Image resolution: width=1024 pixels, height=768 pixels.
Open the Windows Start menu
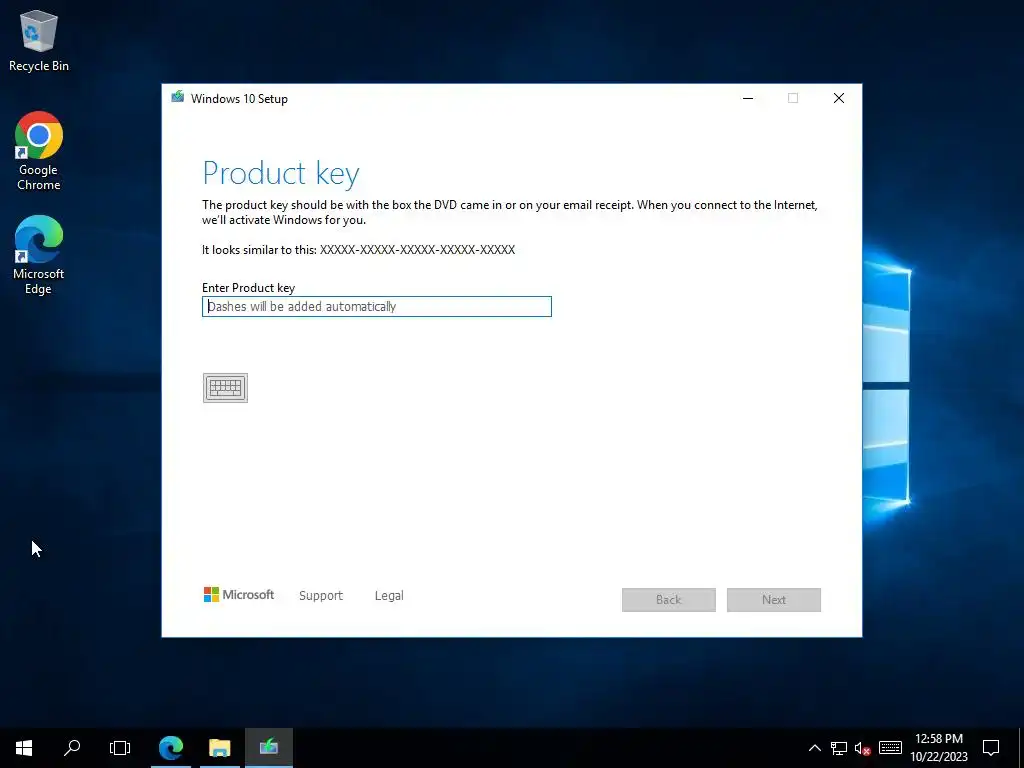tap(24, 748)
